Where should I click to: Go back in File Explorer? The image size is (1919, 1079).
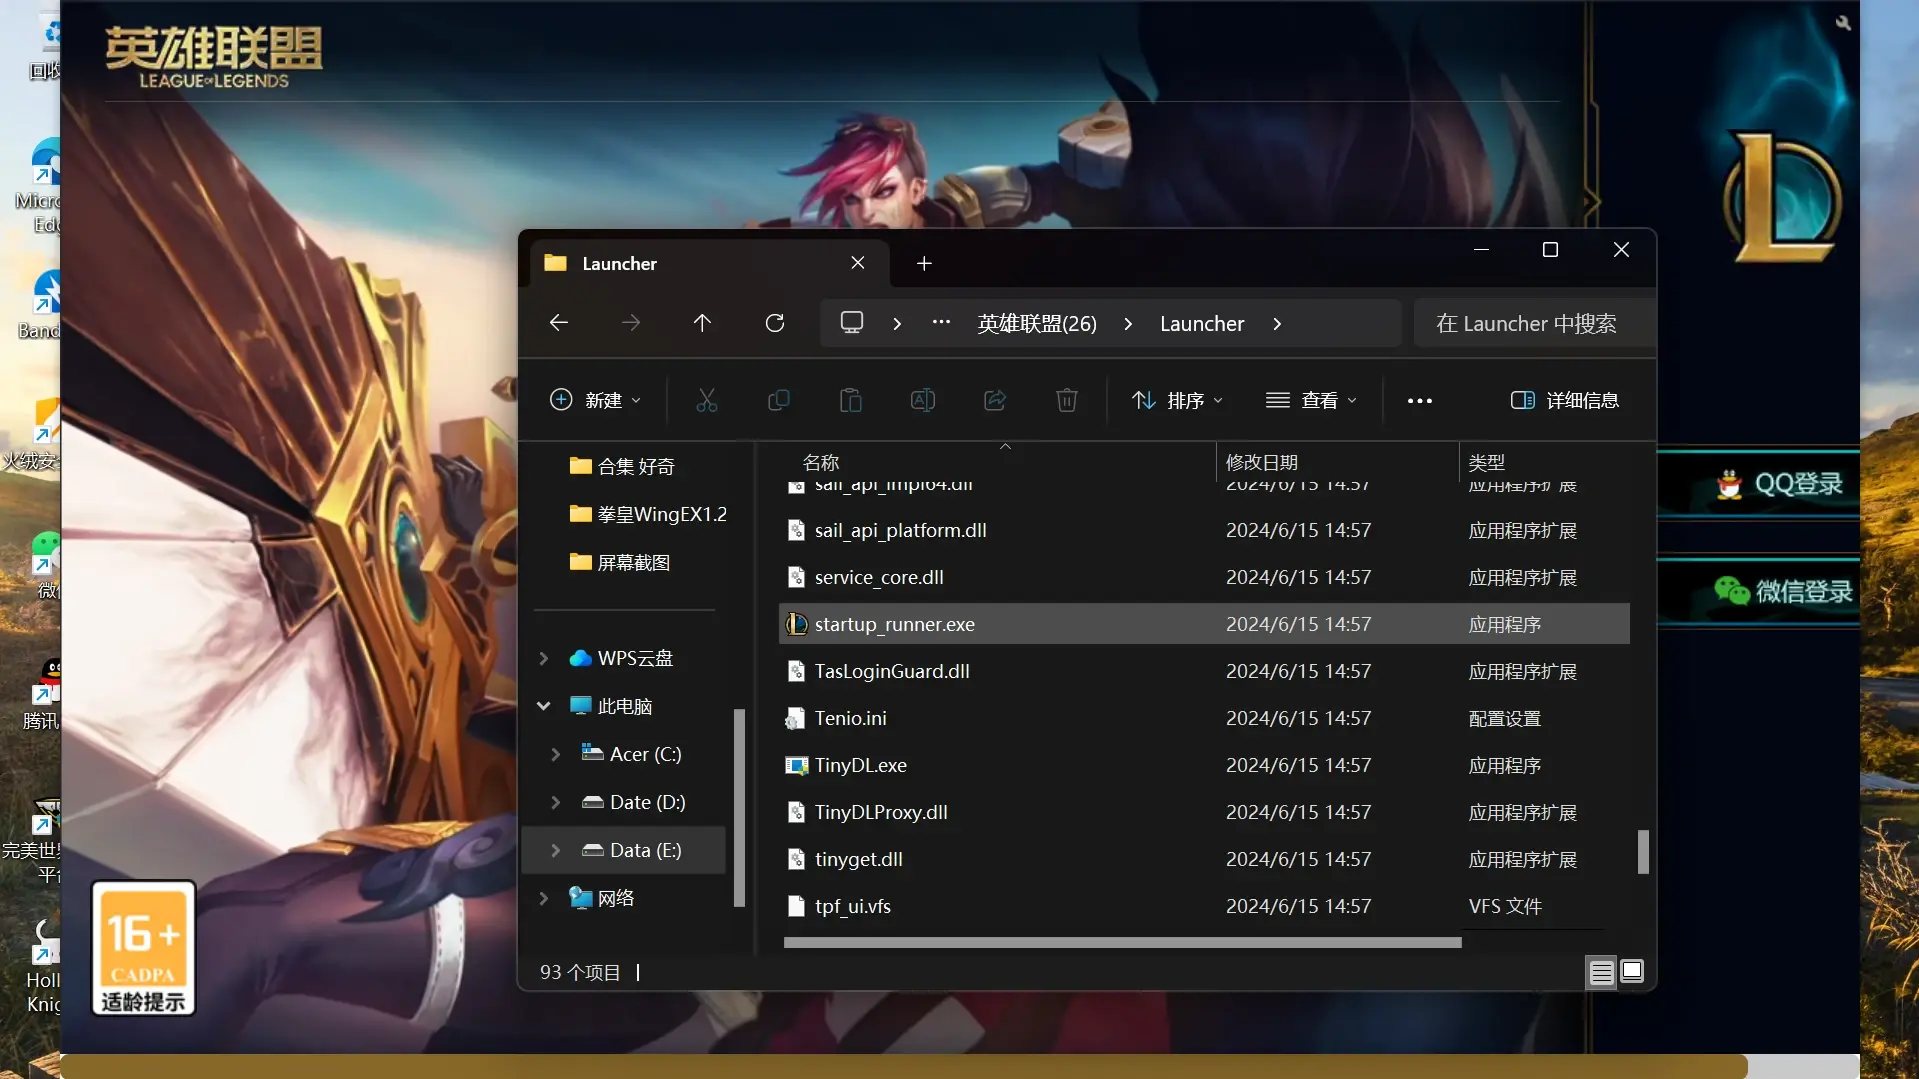pos(559,323)
